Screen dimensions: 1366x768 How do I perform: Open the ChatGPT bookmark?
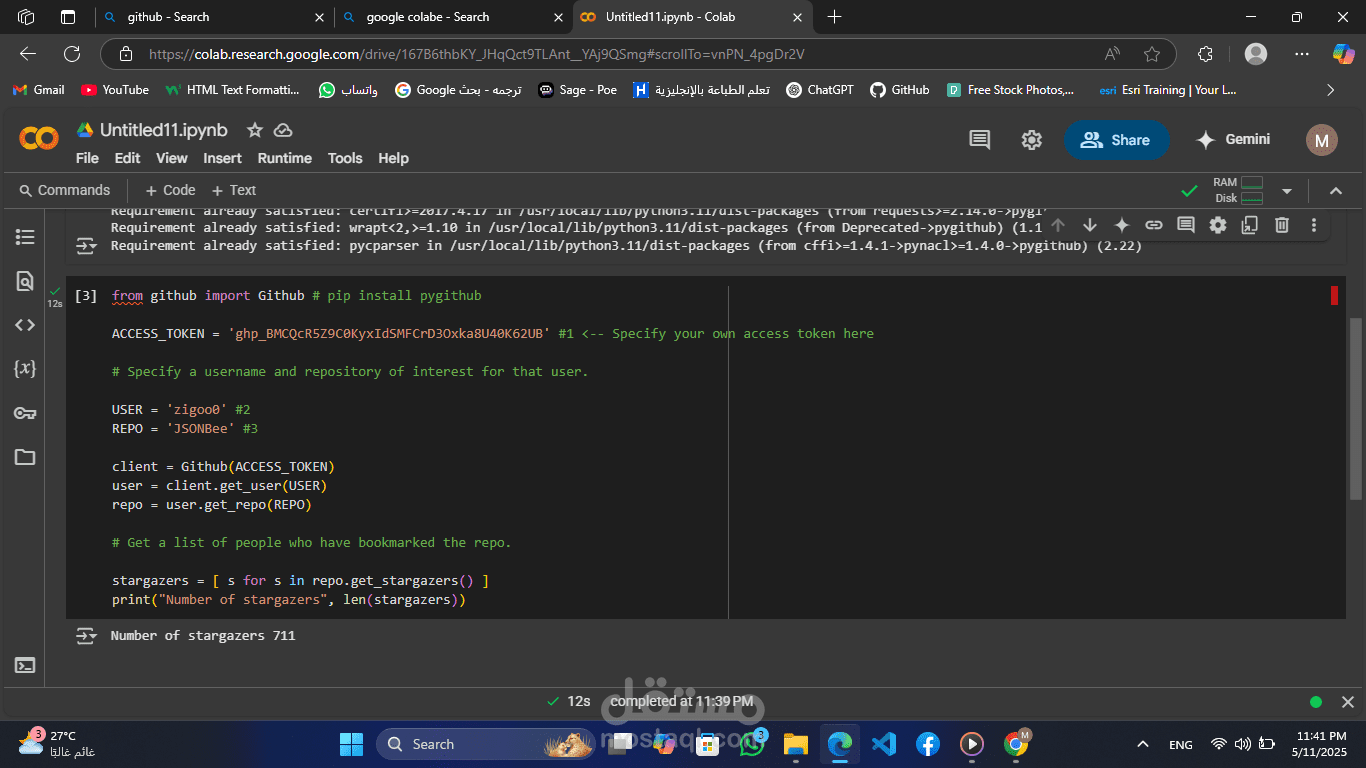coord(819,90)
